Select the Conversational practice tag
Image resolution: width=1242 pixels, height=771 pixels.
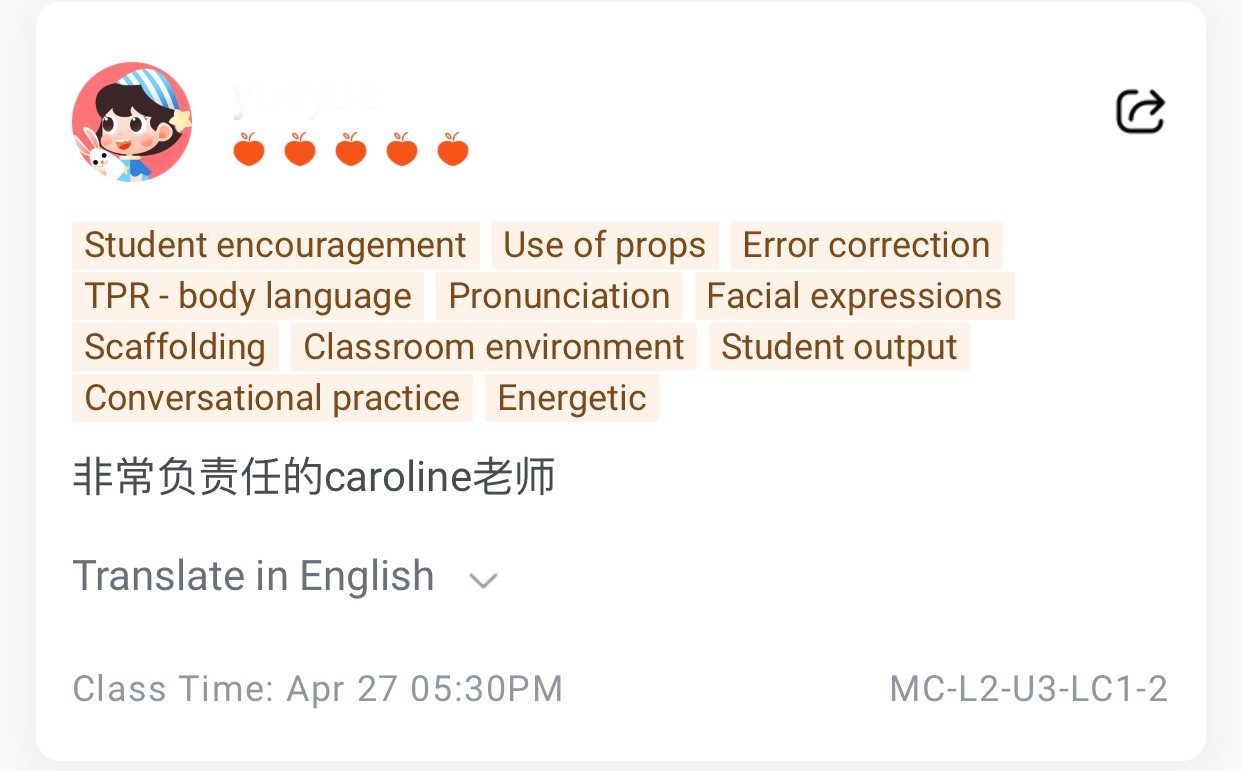click(272, 398)
